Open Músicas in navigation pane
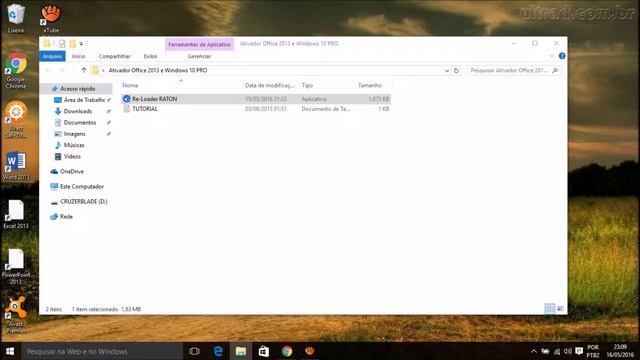 click(74, 145)
